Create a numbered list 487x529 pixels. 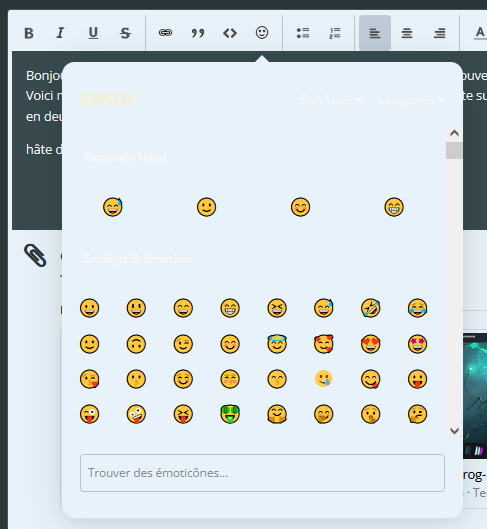pyautogui.click(x=335, y=33)
